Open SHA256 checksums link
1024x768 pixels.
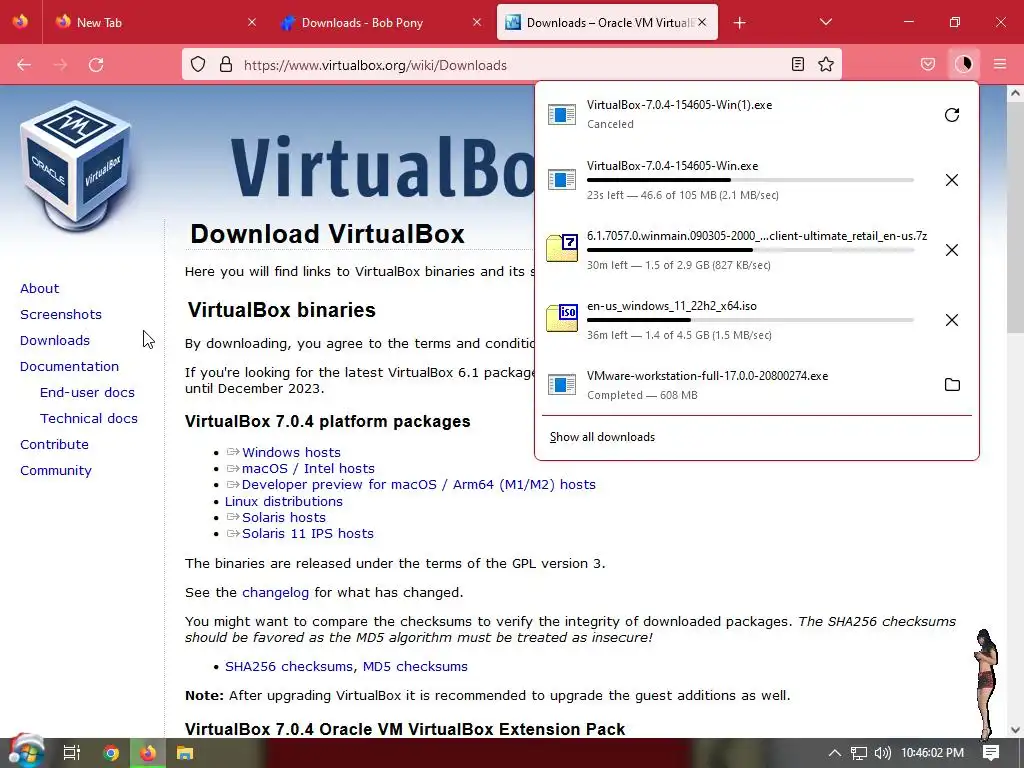click(x=289, y=667)
